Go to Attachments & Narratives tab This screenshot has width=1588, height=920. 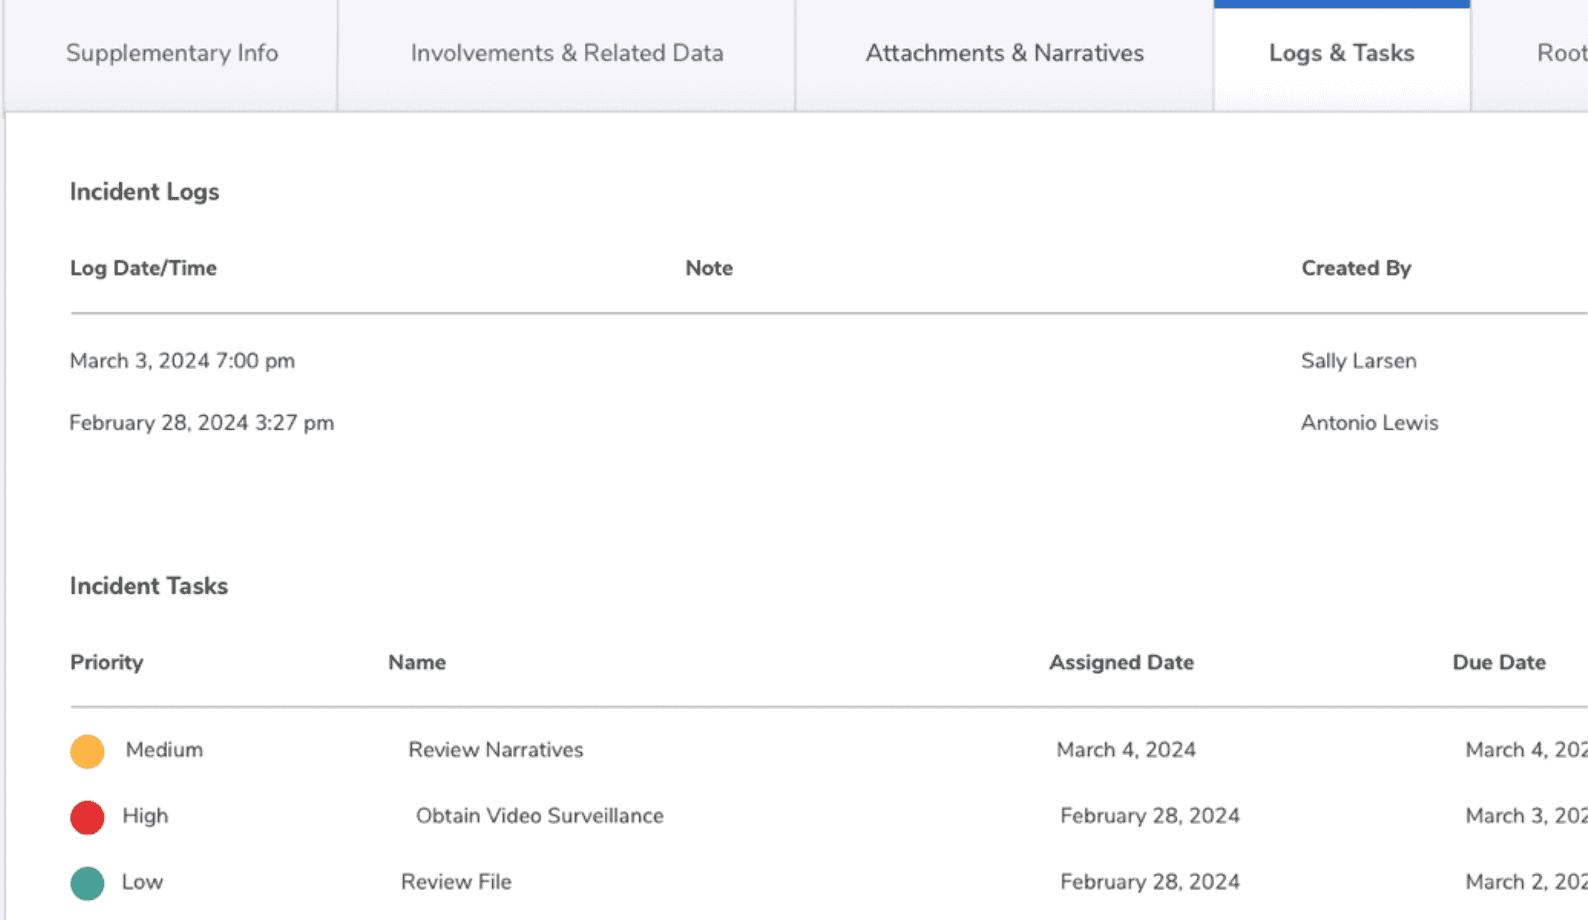tap(1004, 54)
